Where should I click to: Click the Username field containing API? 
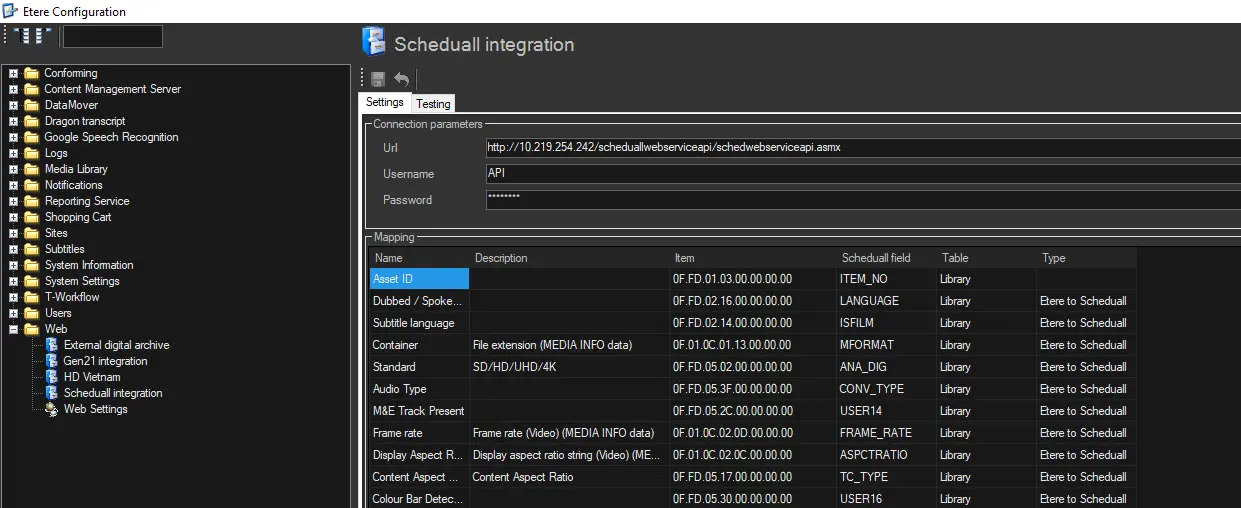860,174
